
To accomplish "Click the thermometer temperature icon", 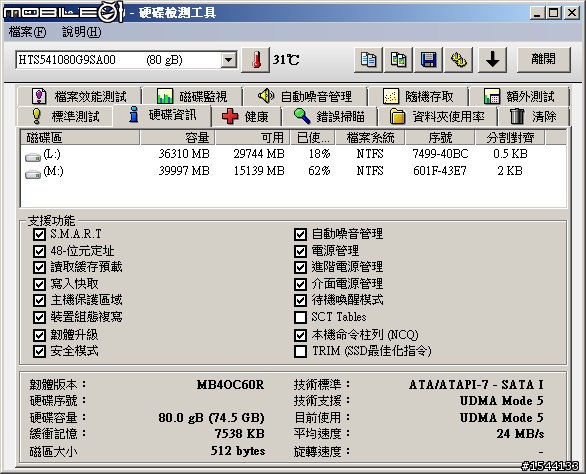I will (256, 60).
